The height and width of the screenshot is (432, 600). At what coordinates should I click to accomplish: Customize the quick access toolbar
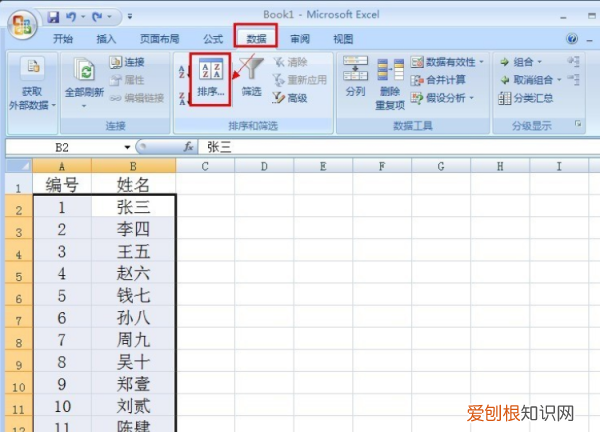pos(130,17)
